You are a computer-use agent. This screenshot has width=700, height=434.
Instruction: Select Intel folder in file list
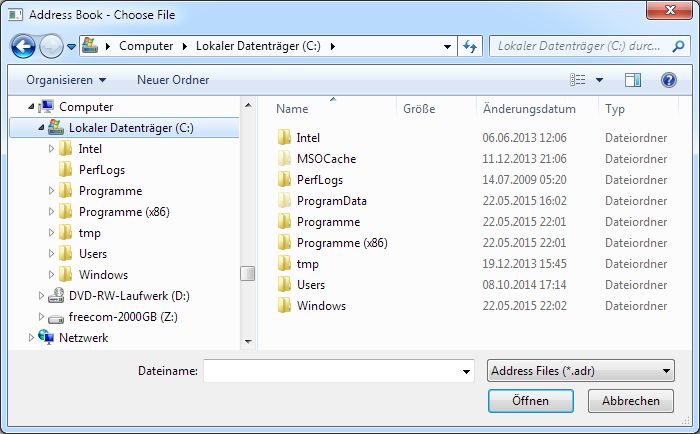click(308, 138)
